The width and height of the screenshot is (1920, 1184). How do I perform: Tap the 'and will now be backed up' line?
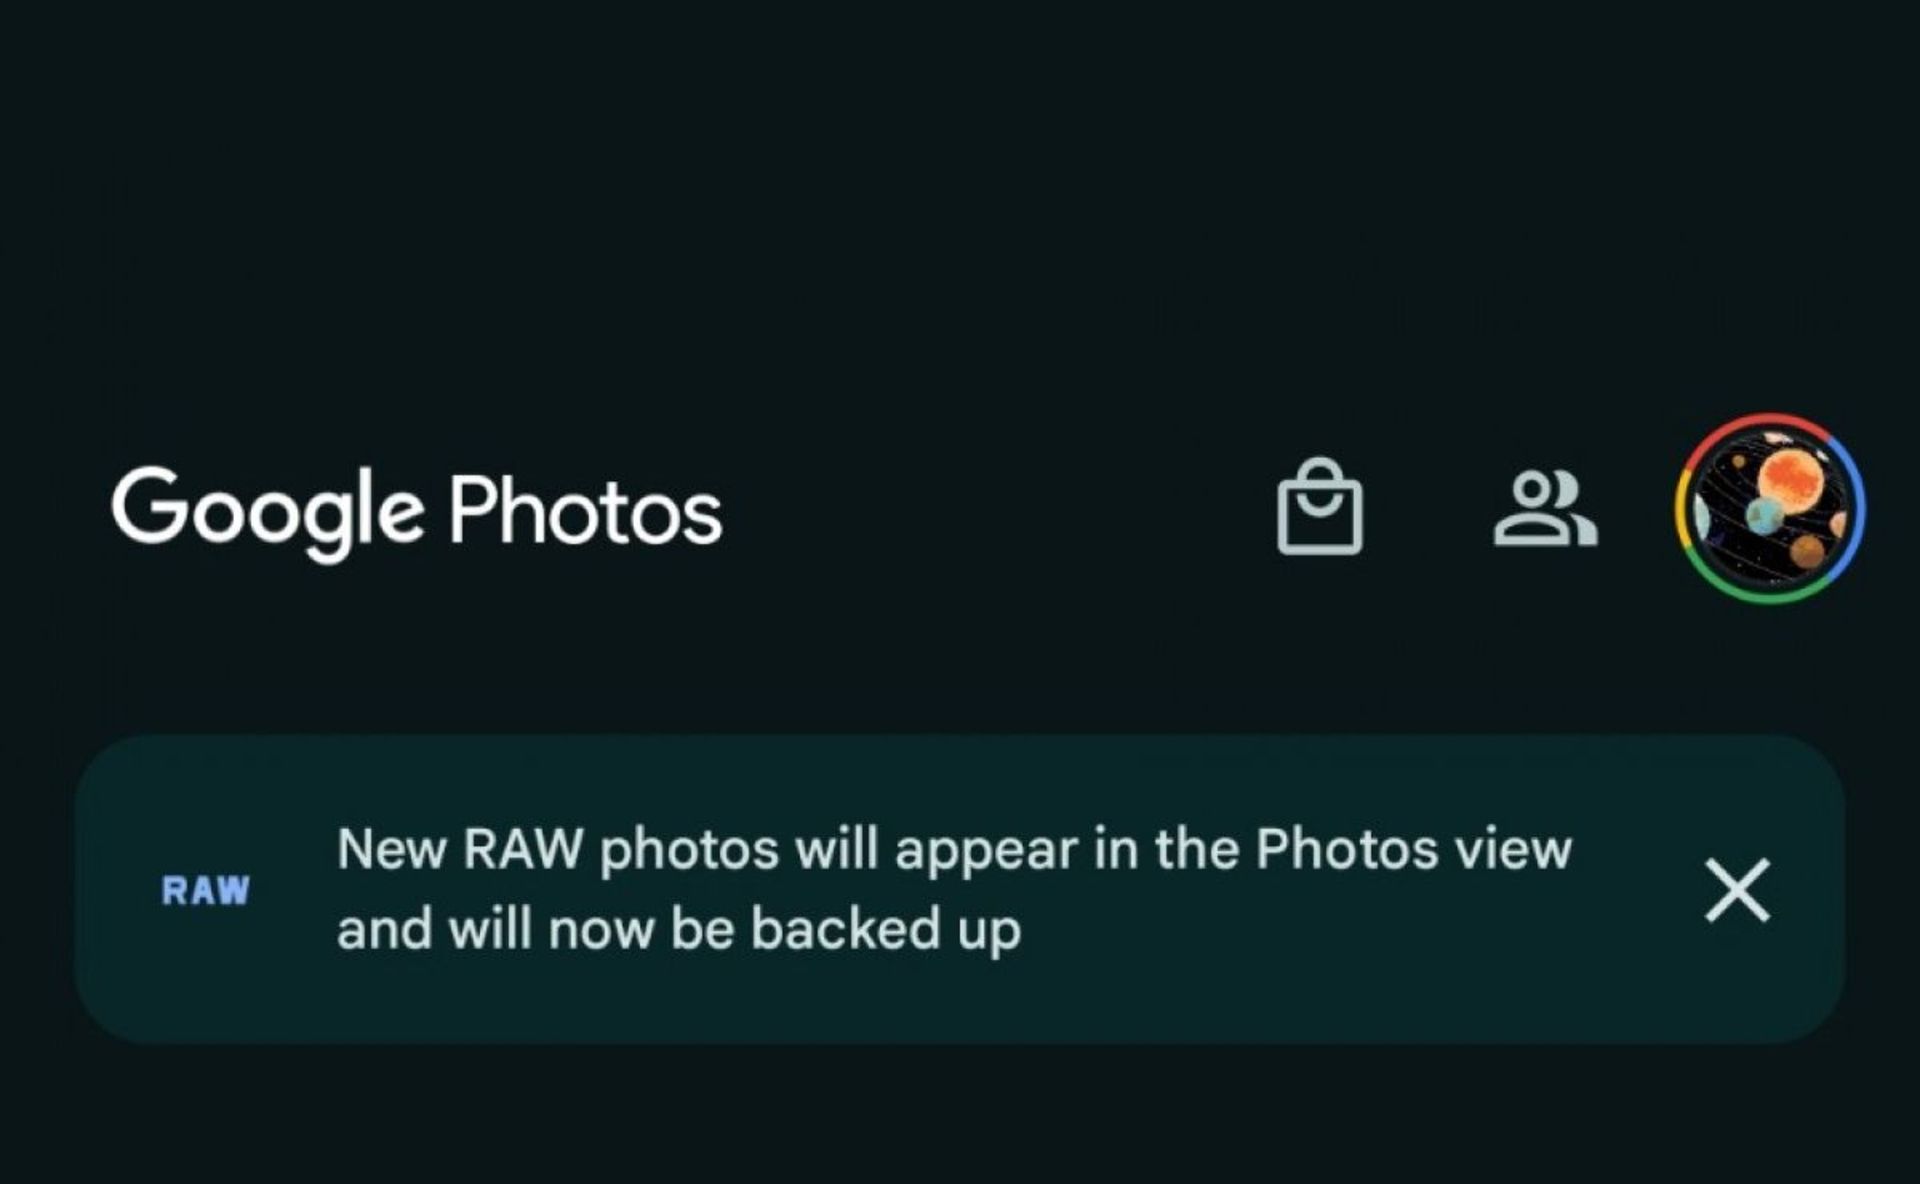coord(679,929)
